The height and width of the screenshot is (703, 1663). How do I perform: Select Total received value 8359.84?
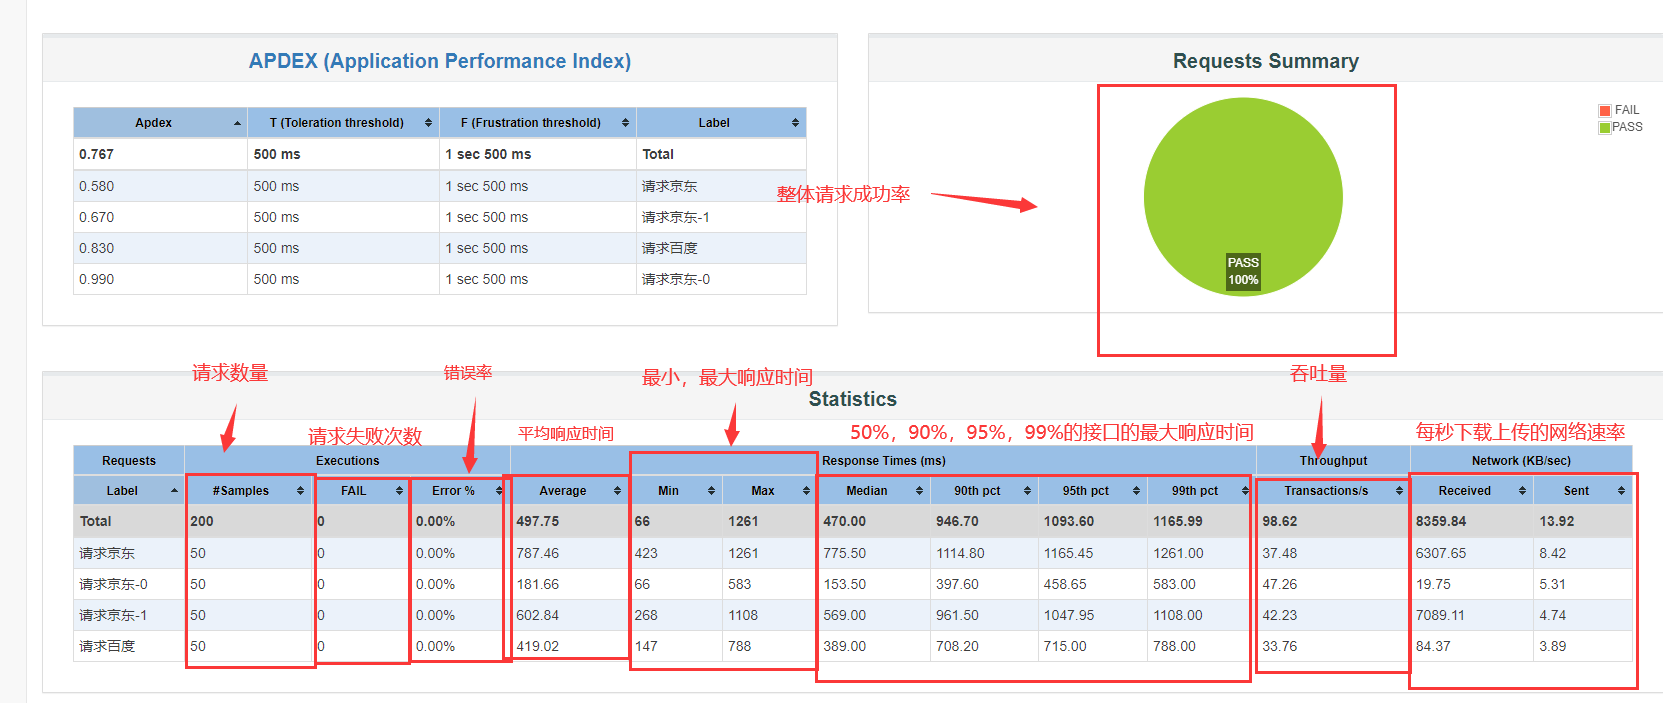pyautogui.click(x=1441, y=521)
